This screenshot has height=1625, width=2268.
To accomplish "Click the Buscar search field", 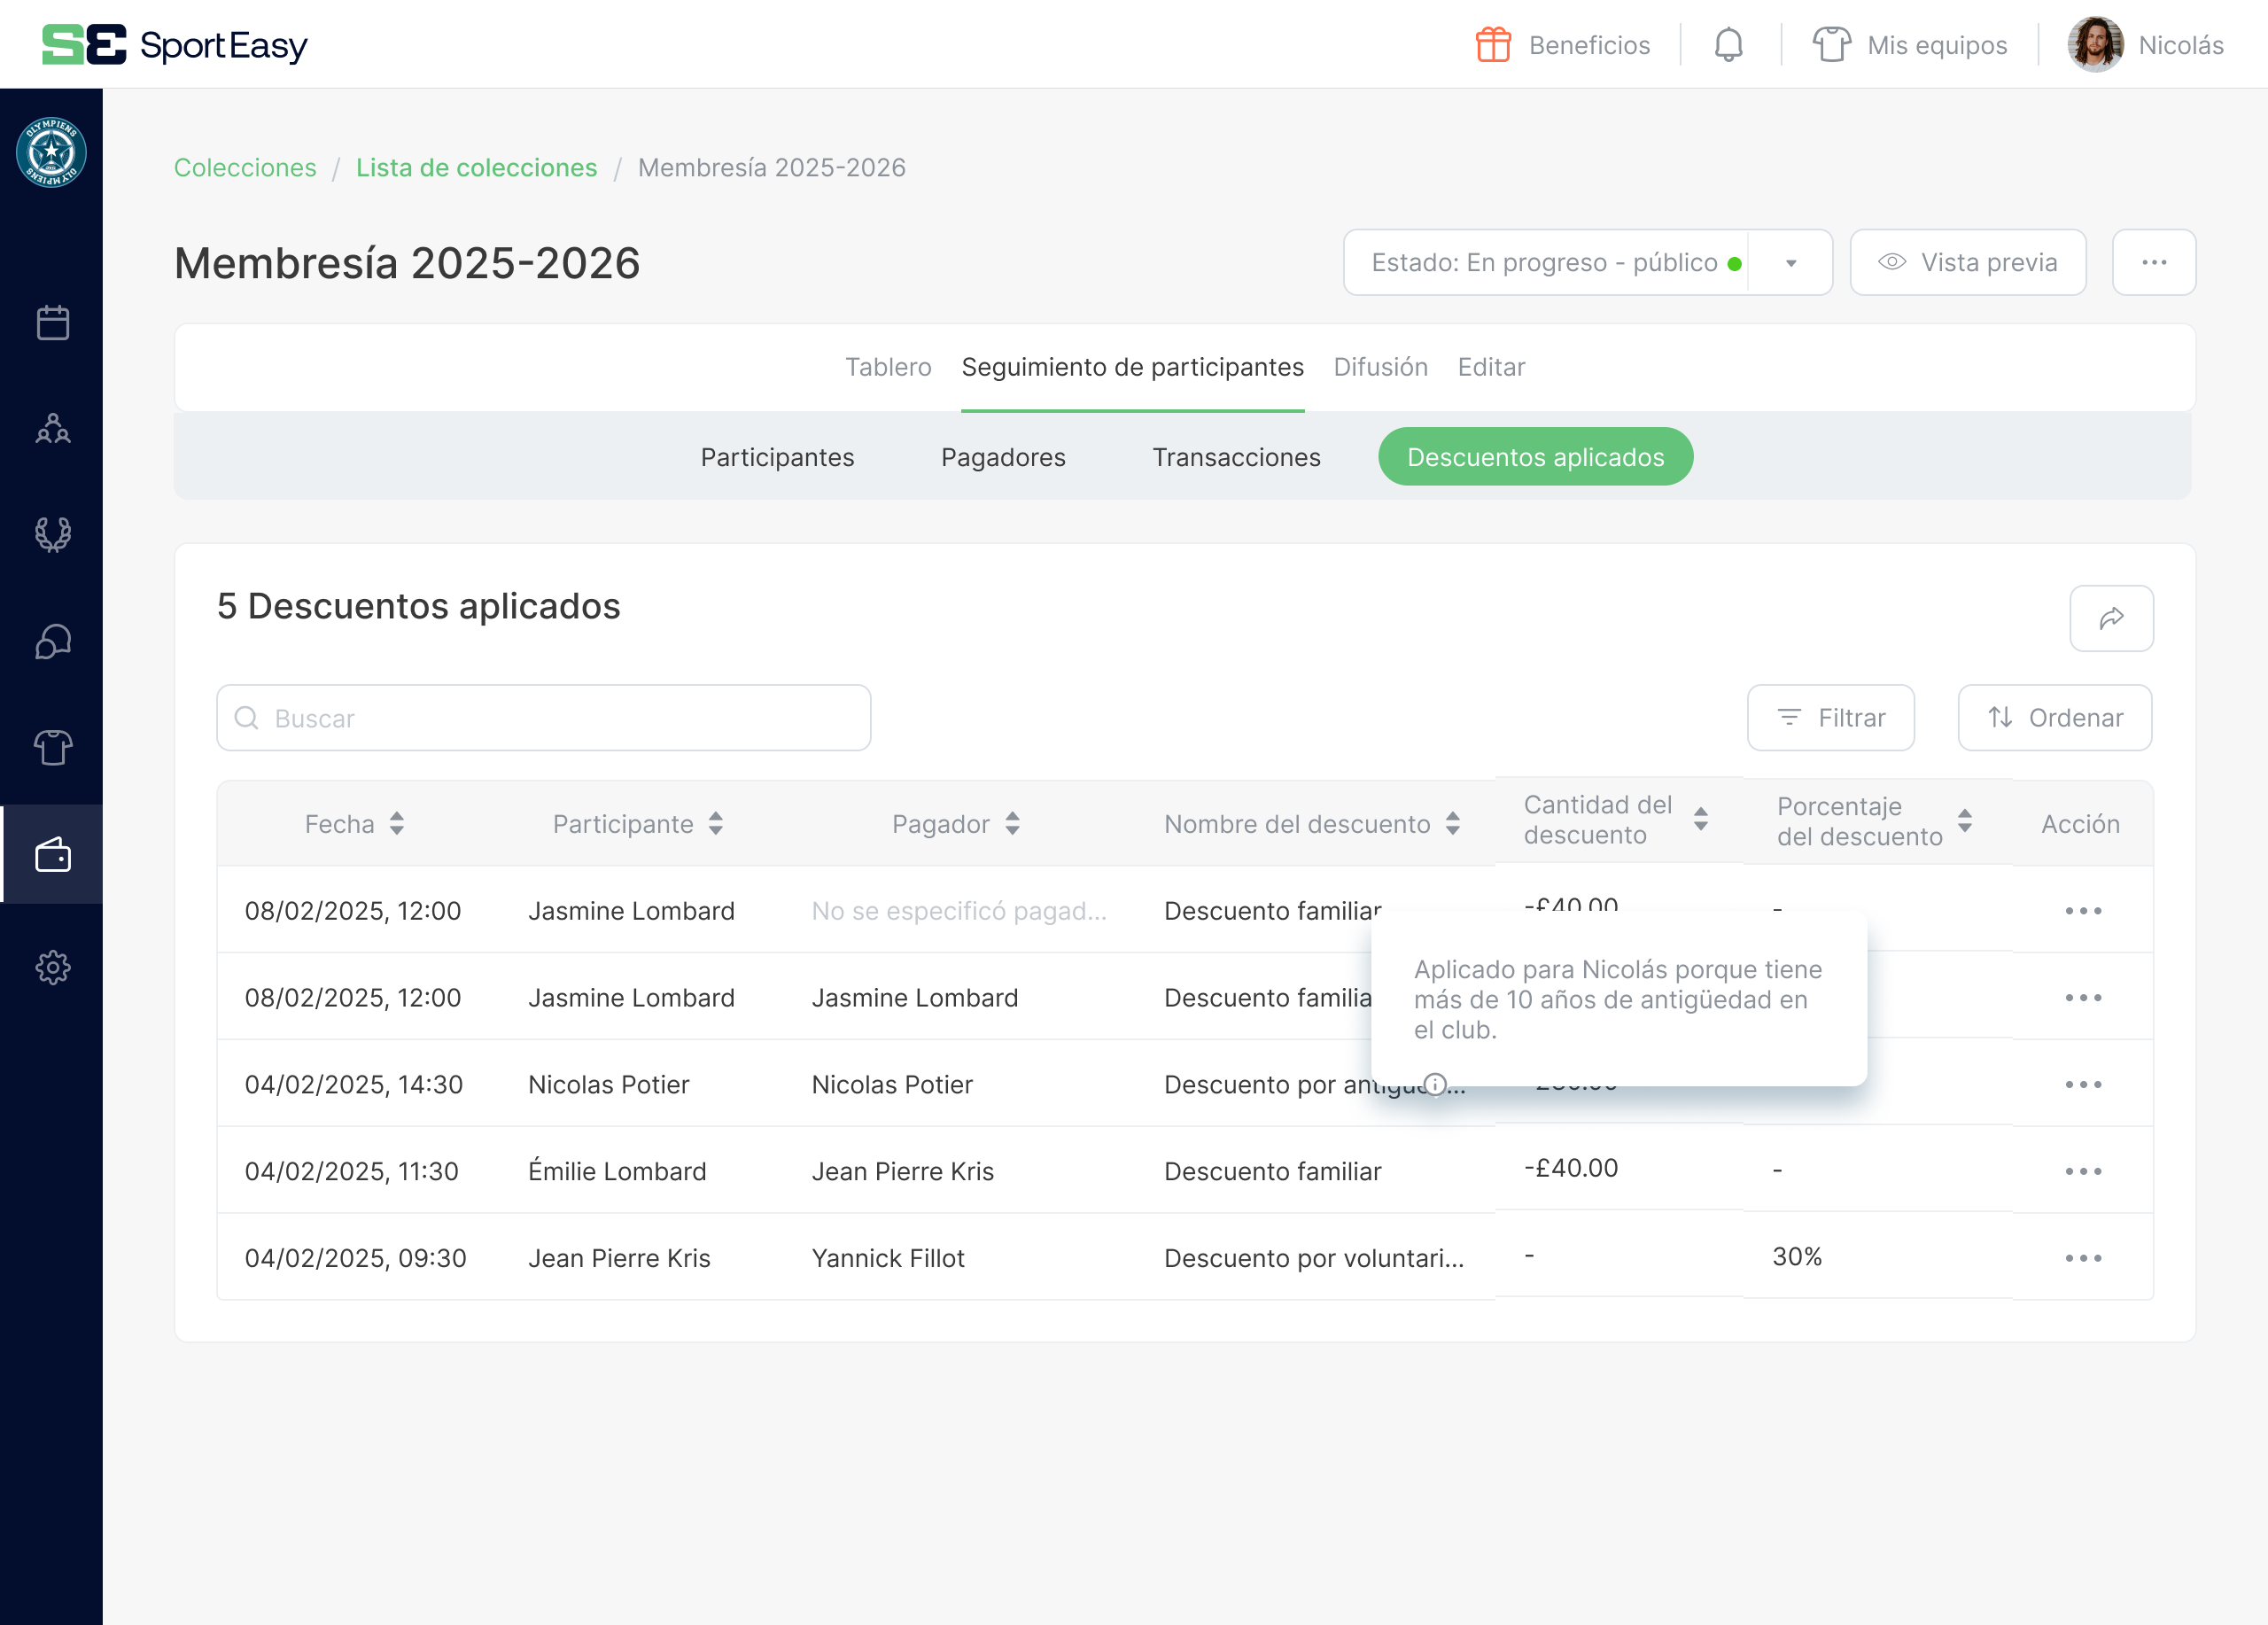I will click(543, 718).
